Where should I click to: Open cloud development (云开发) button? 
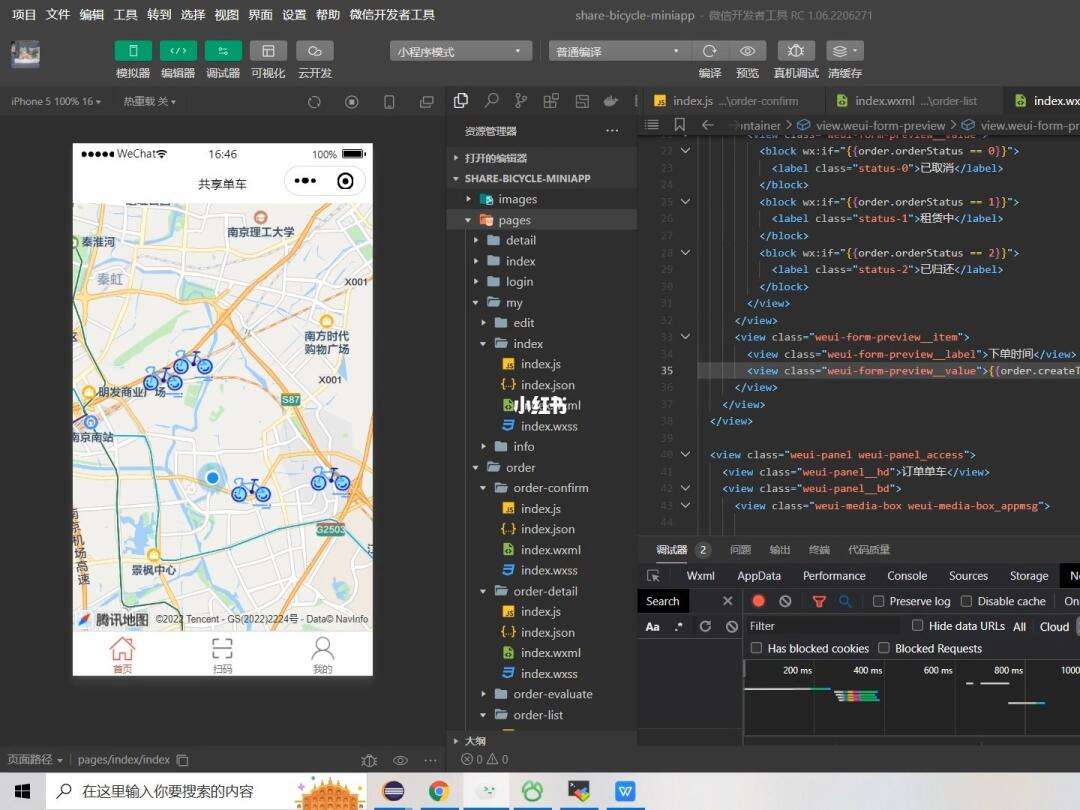(x=315, y=51)
